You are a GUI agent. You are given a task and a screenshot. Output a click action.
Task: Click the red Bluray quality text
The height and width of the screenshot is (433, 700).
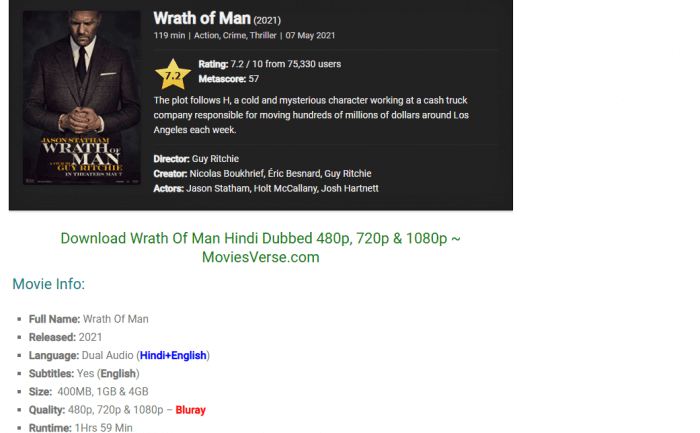click(x=191, y=410)
